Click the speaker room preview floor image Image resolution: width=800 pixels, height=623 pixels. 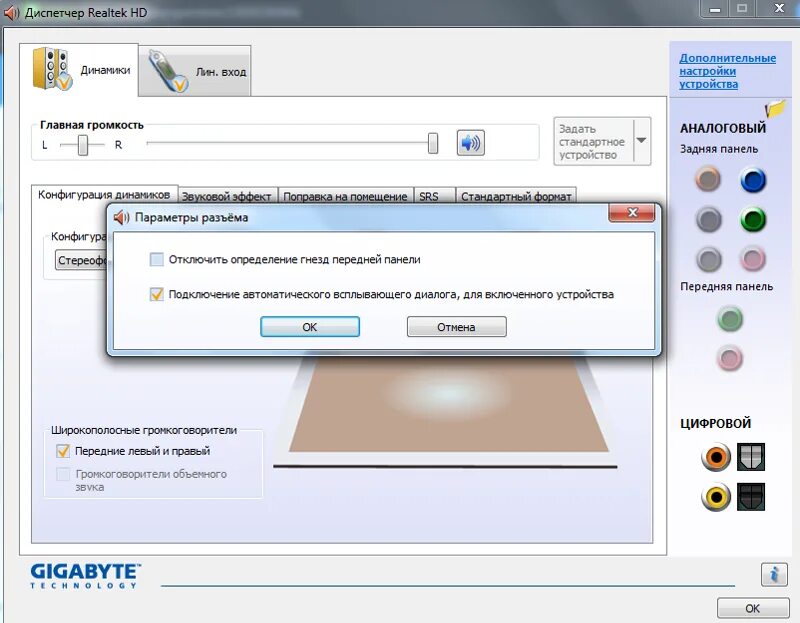[x=448, y=405]
